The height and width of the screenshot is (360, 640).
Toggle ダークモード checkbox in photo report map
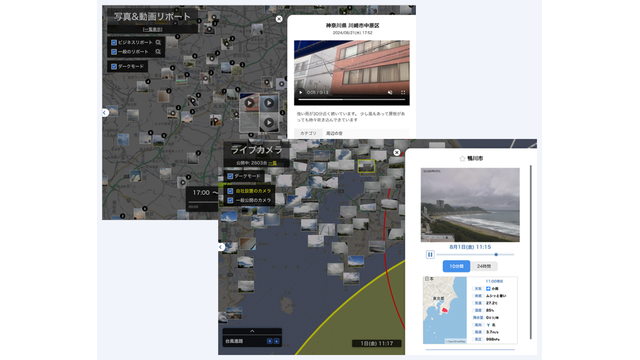click(x=114, y=67)
